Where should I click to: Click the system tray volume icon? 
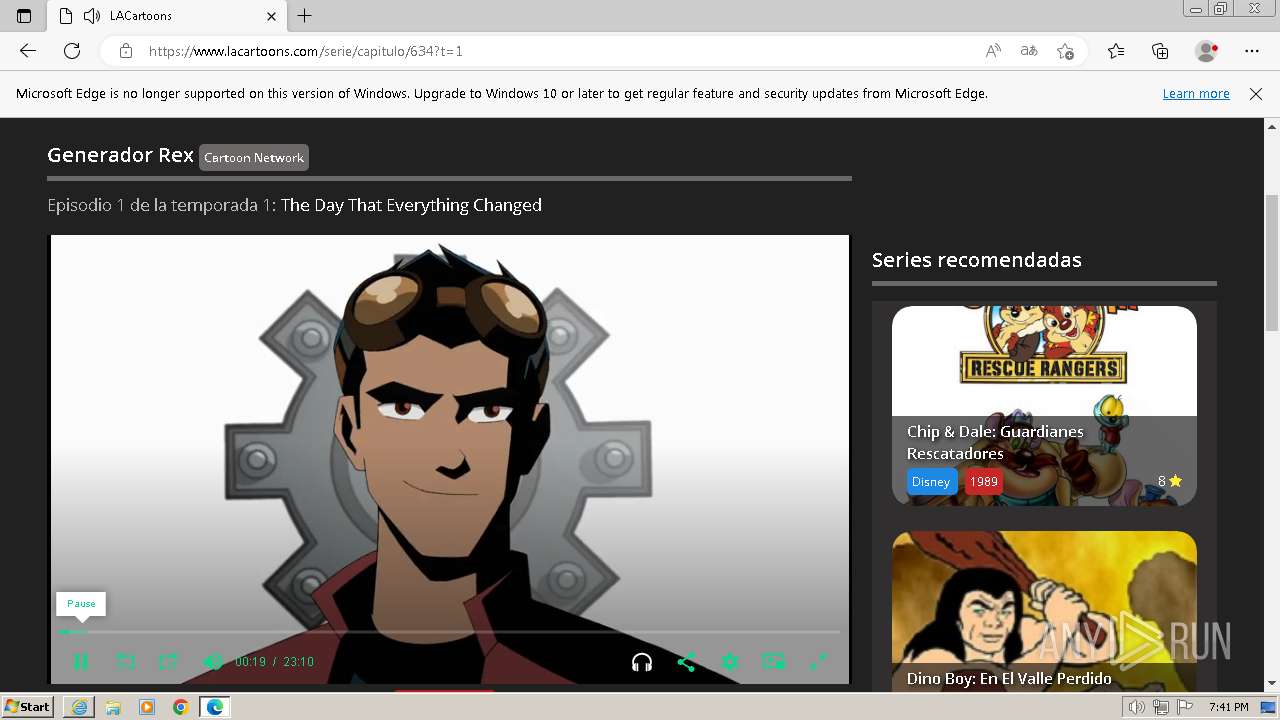pyautogui.click(x=1137, y=707)
